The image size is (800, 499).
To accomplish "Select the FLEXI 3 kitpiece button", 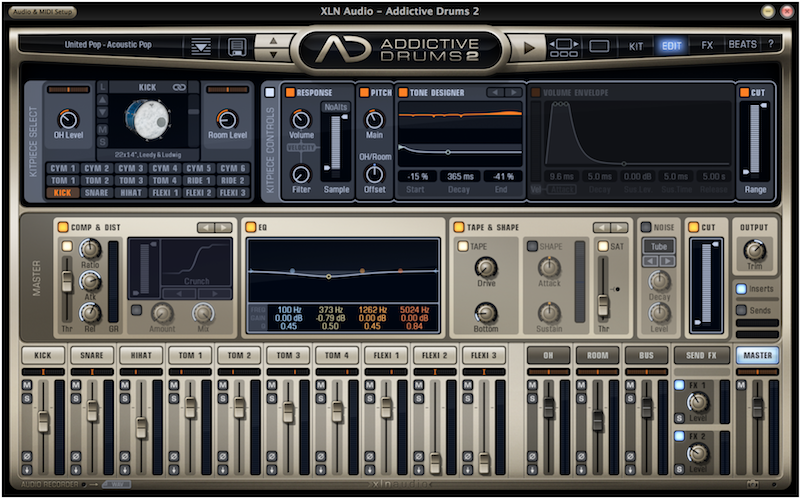I will tap(233, 193).
